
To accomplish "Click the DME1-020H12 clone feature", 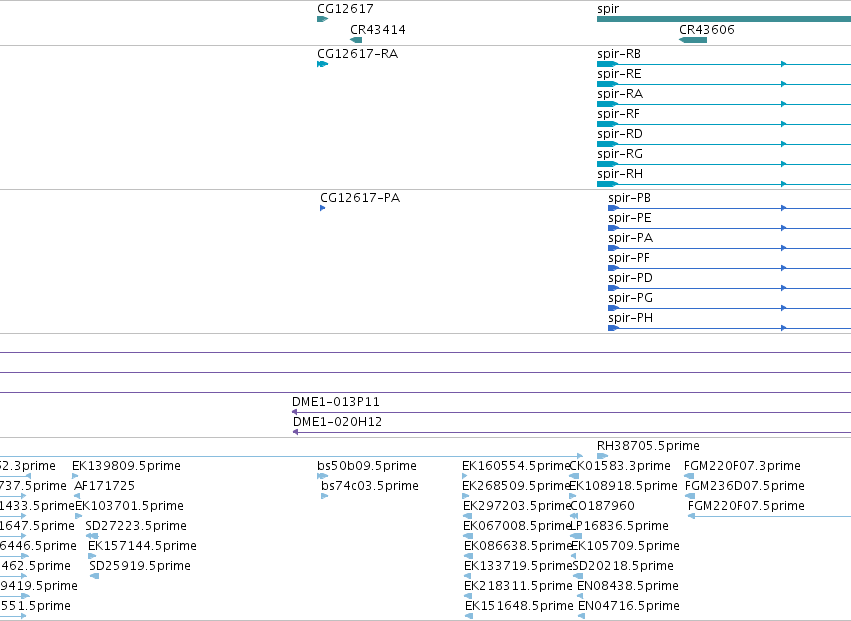I will click(572, 432).
